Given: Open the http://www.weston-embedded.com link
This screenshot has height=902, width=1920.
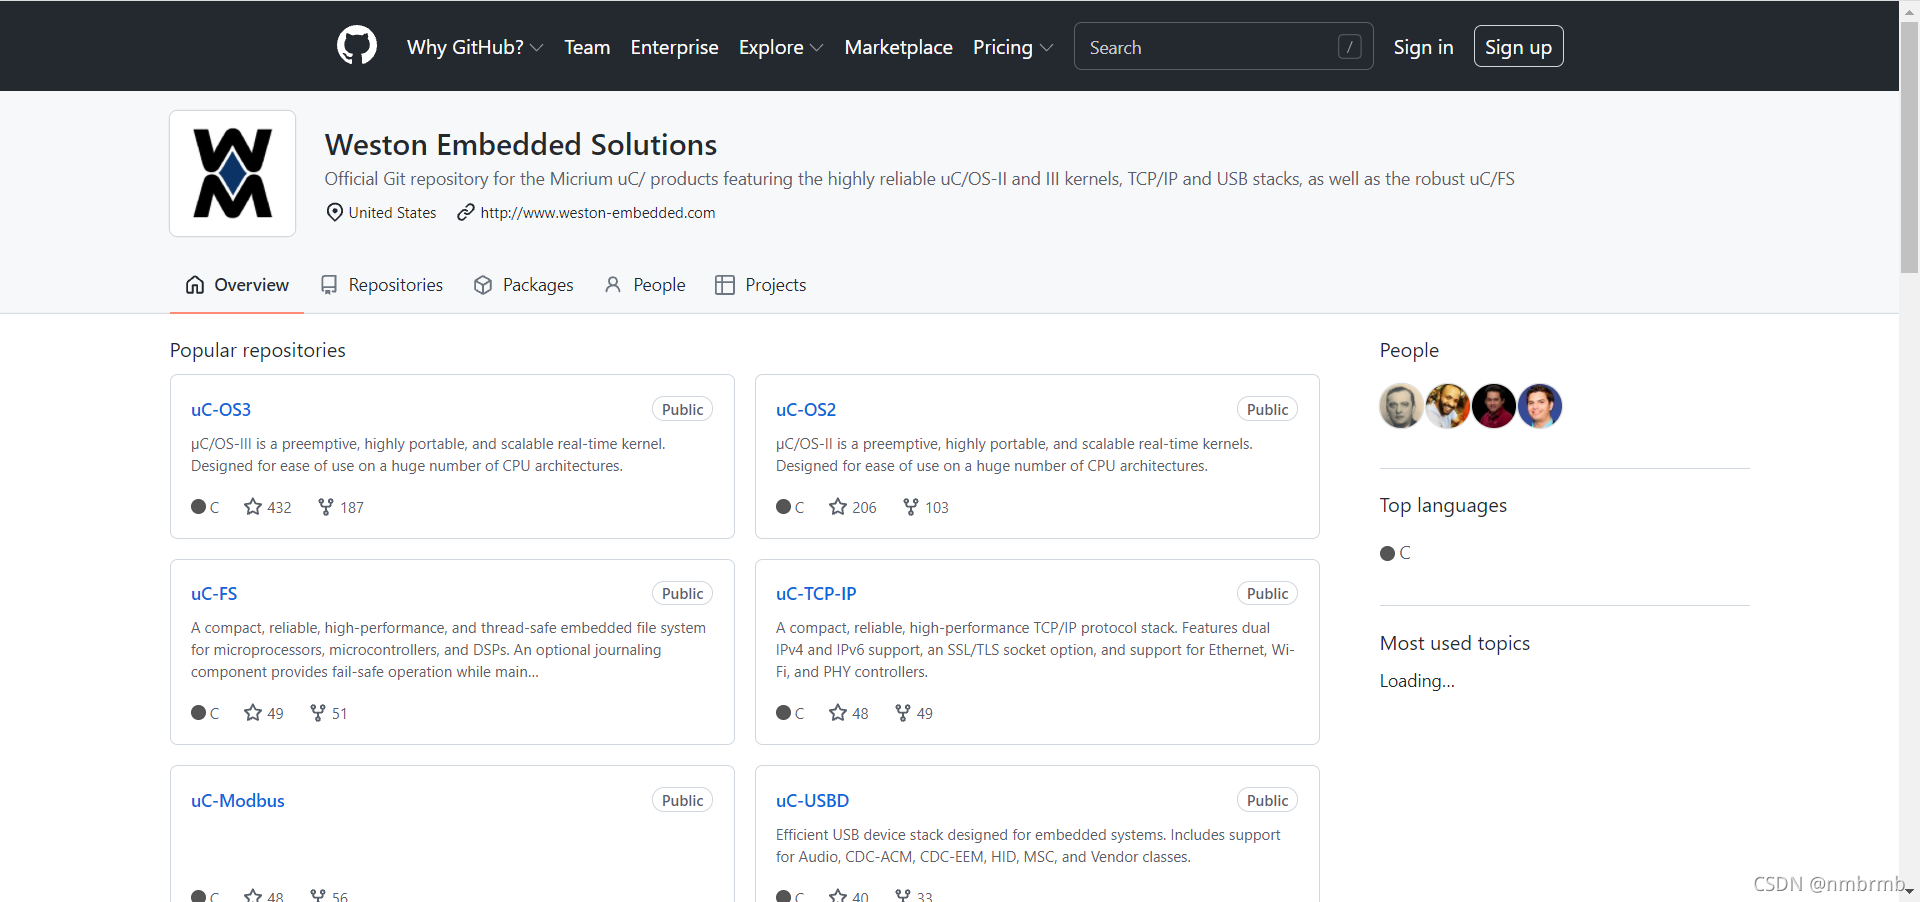Looking at the screenshot, I should (x=598, y=212).
